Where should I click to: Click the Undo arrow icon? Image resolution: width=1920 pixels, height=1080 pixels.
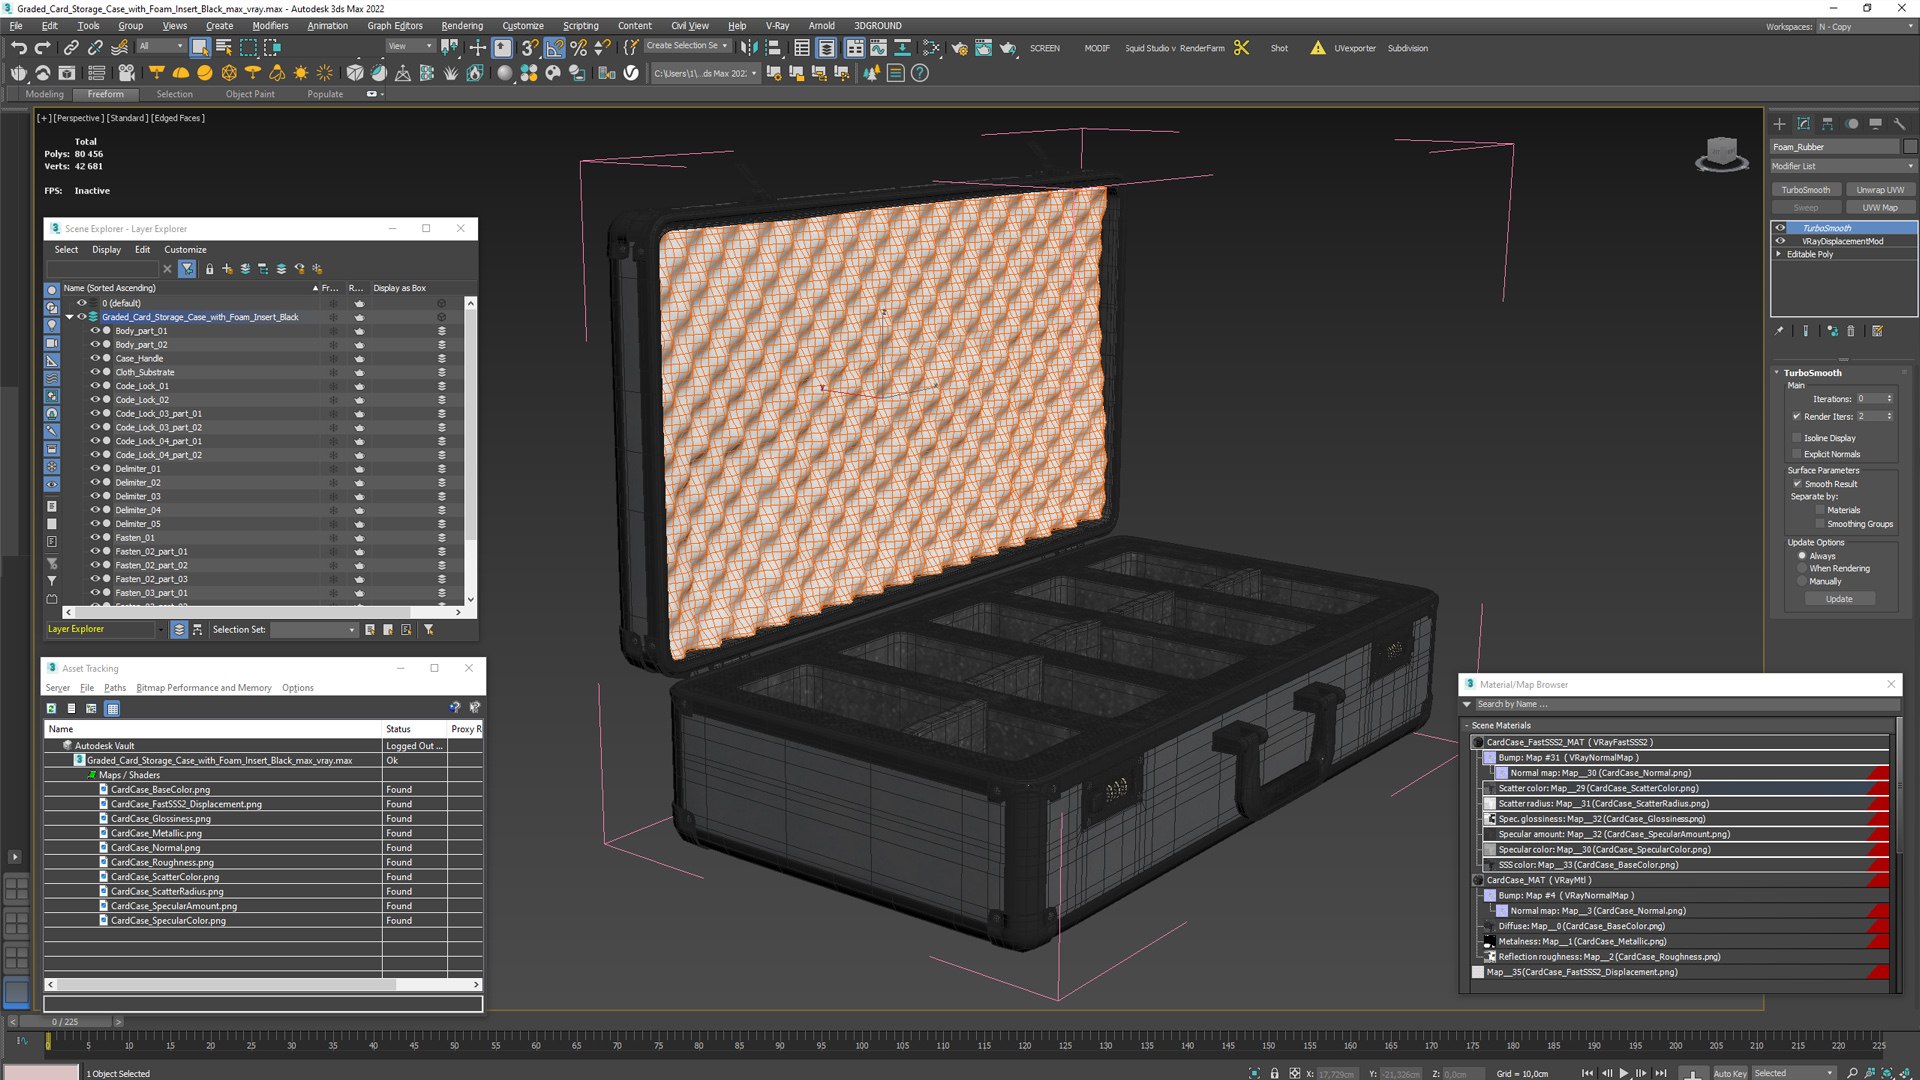click(x=19, y=47)
